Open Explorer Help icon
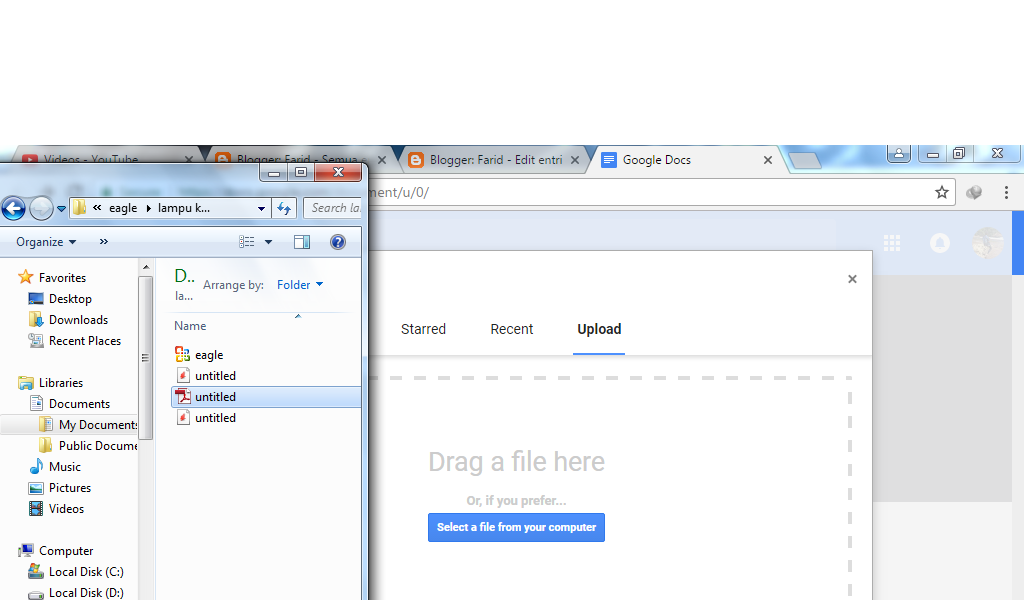 (x=338, y=242)
